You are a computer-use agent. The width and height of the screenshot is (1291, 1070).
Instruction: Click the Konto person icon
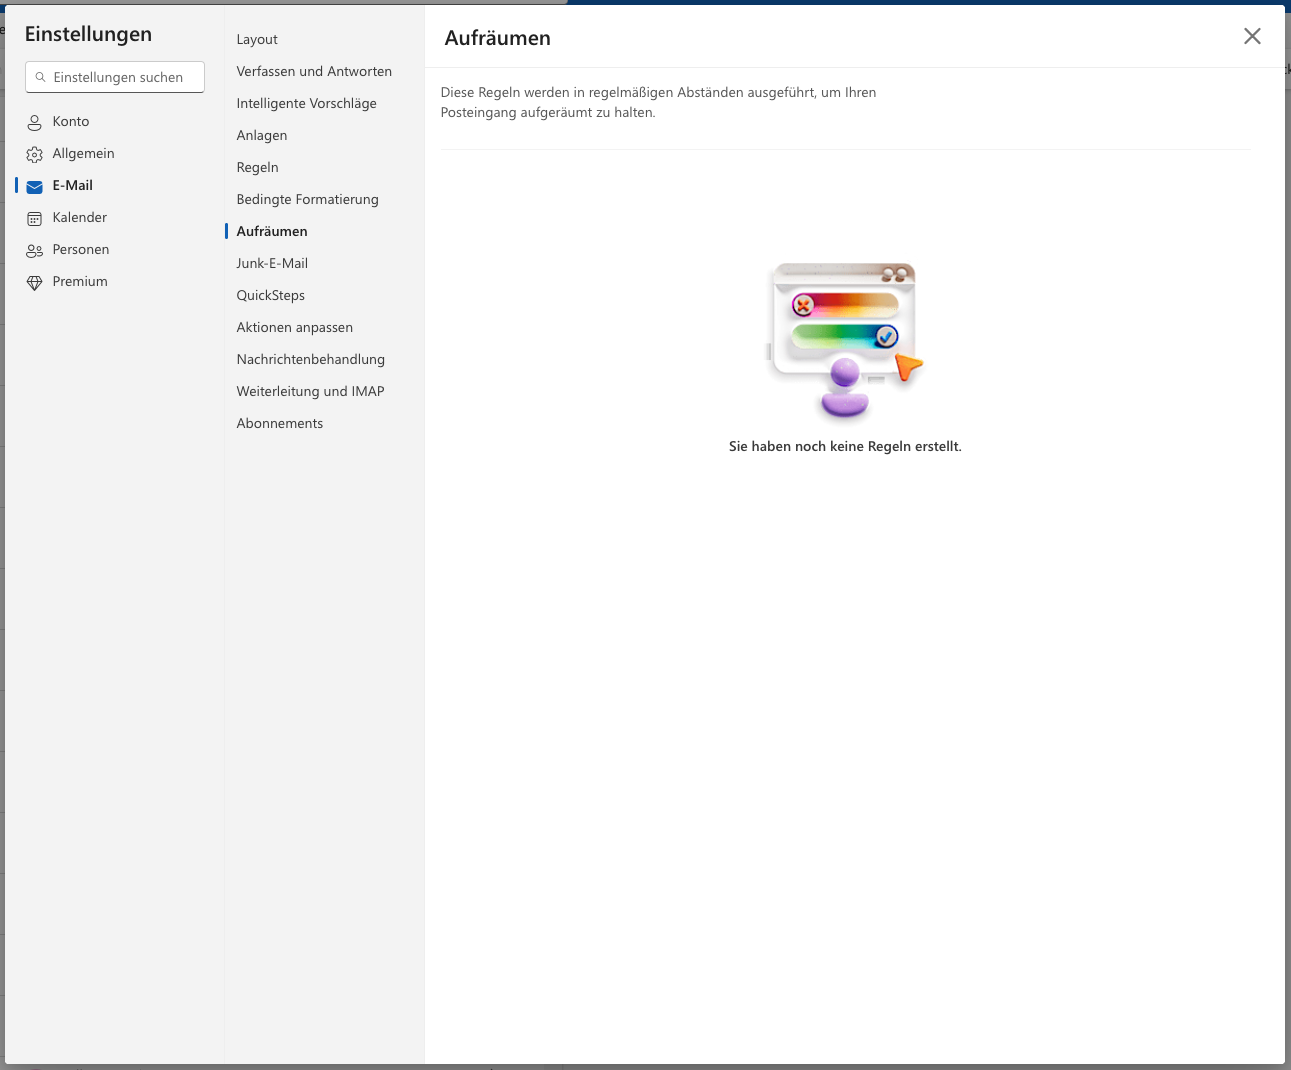34,122
